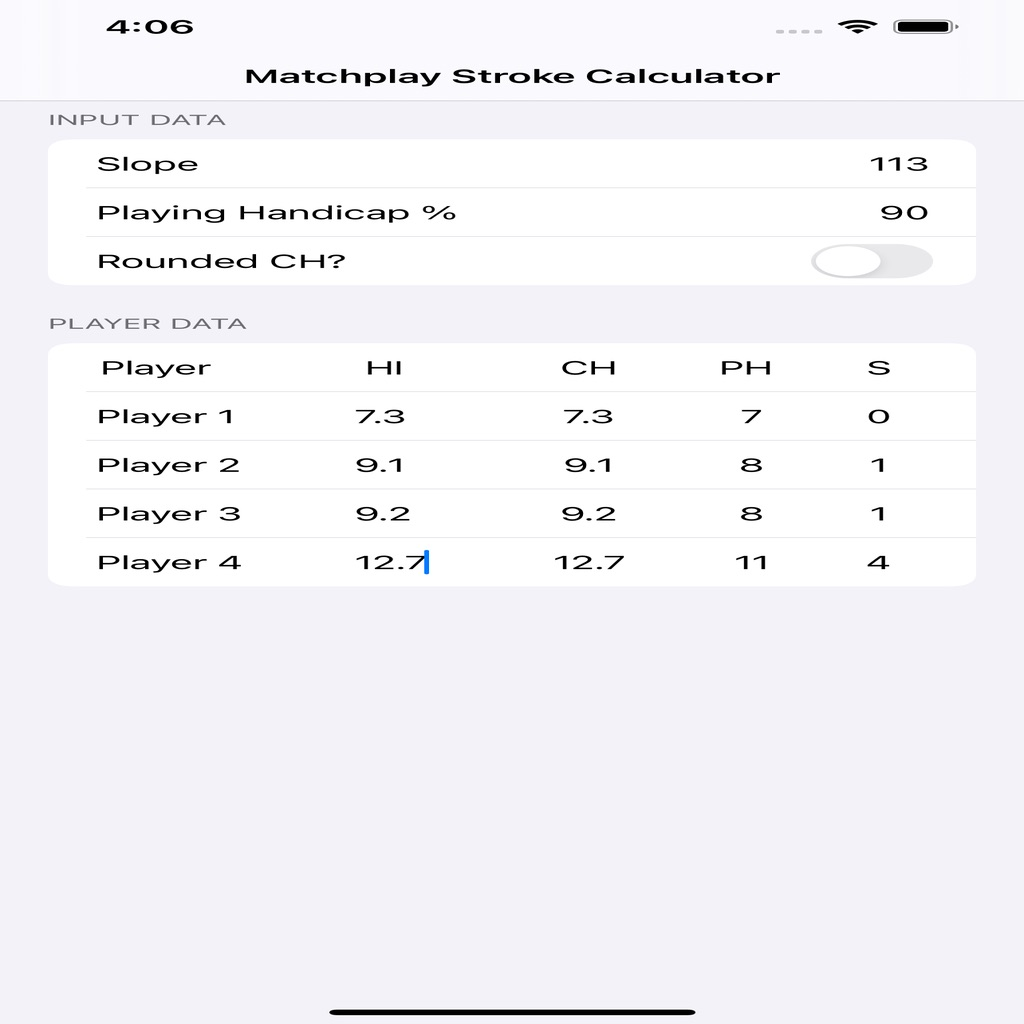Tap Player 4 course handicap 12.7
The height and width of the screenshot is (1024, 1024).
pyautogui.click(x=589, y=562)
